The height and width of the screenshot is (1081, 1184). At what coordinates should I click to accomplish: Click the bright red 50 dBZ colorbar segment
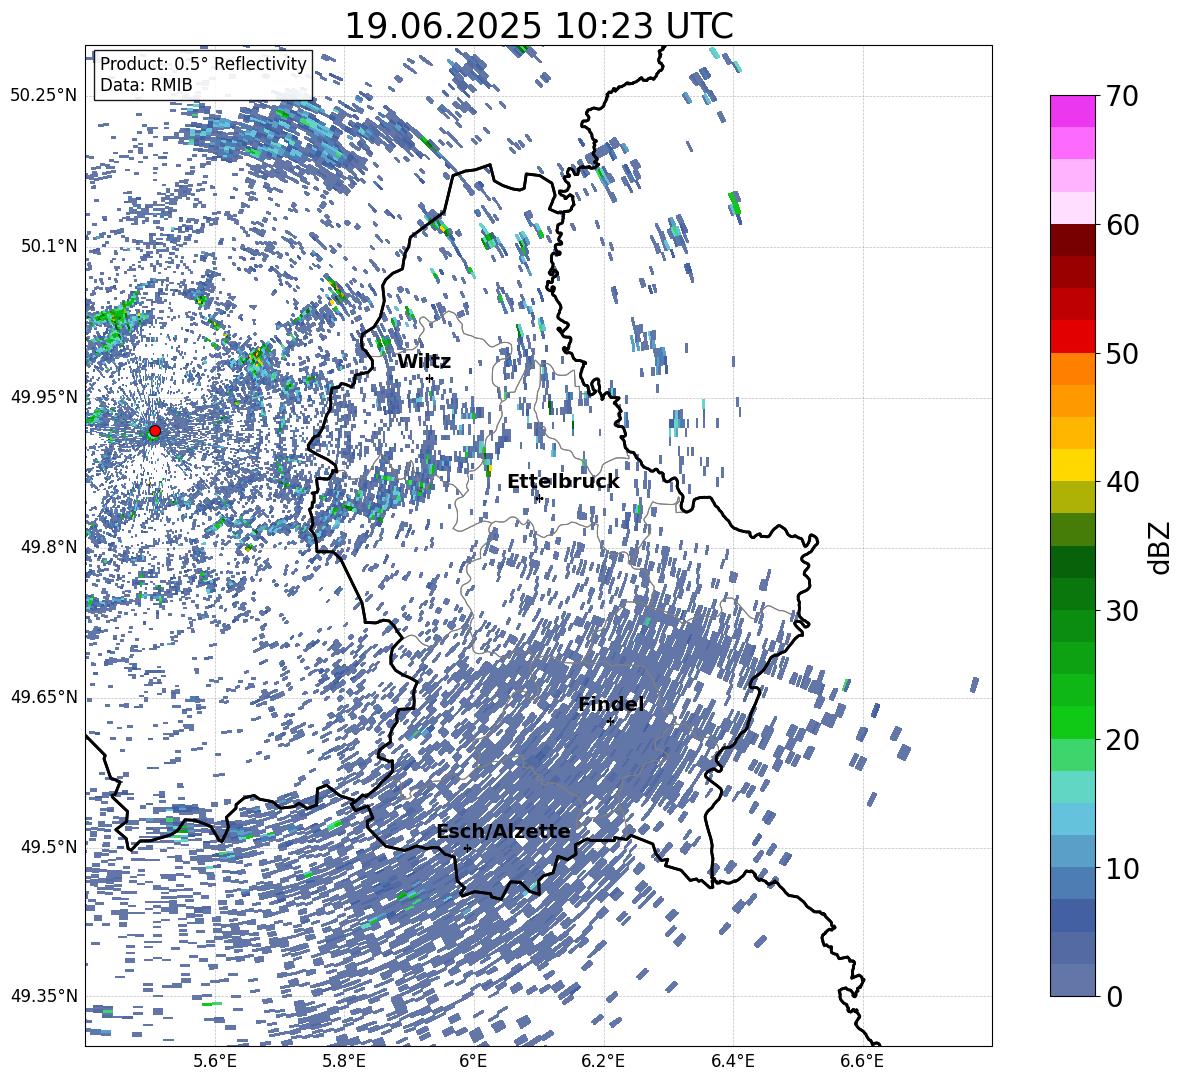tap(1072, 337)
